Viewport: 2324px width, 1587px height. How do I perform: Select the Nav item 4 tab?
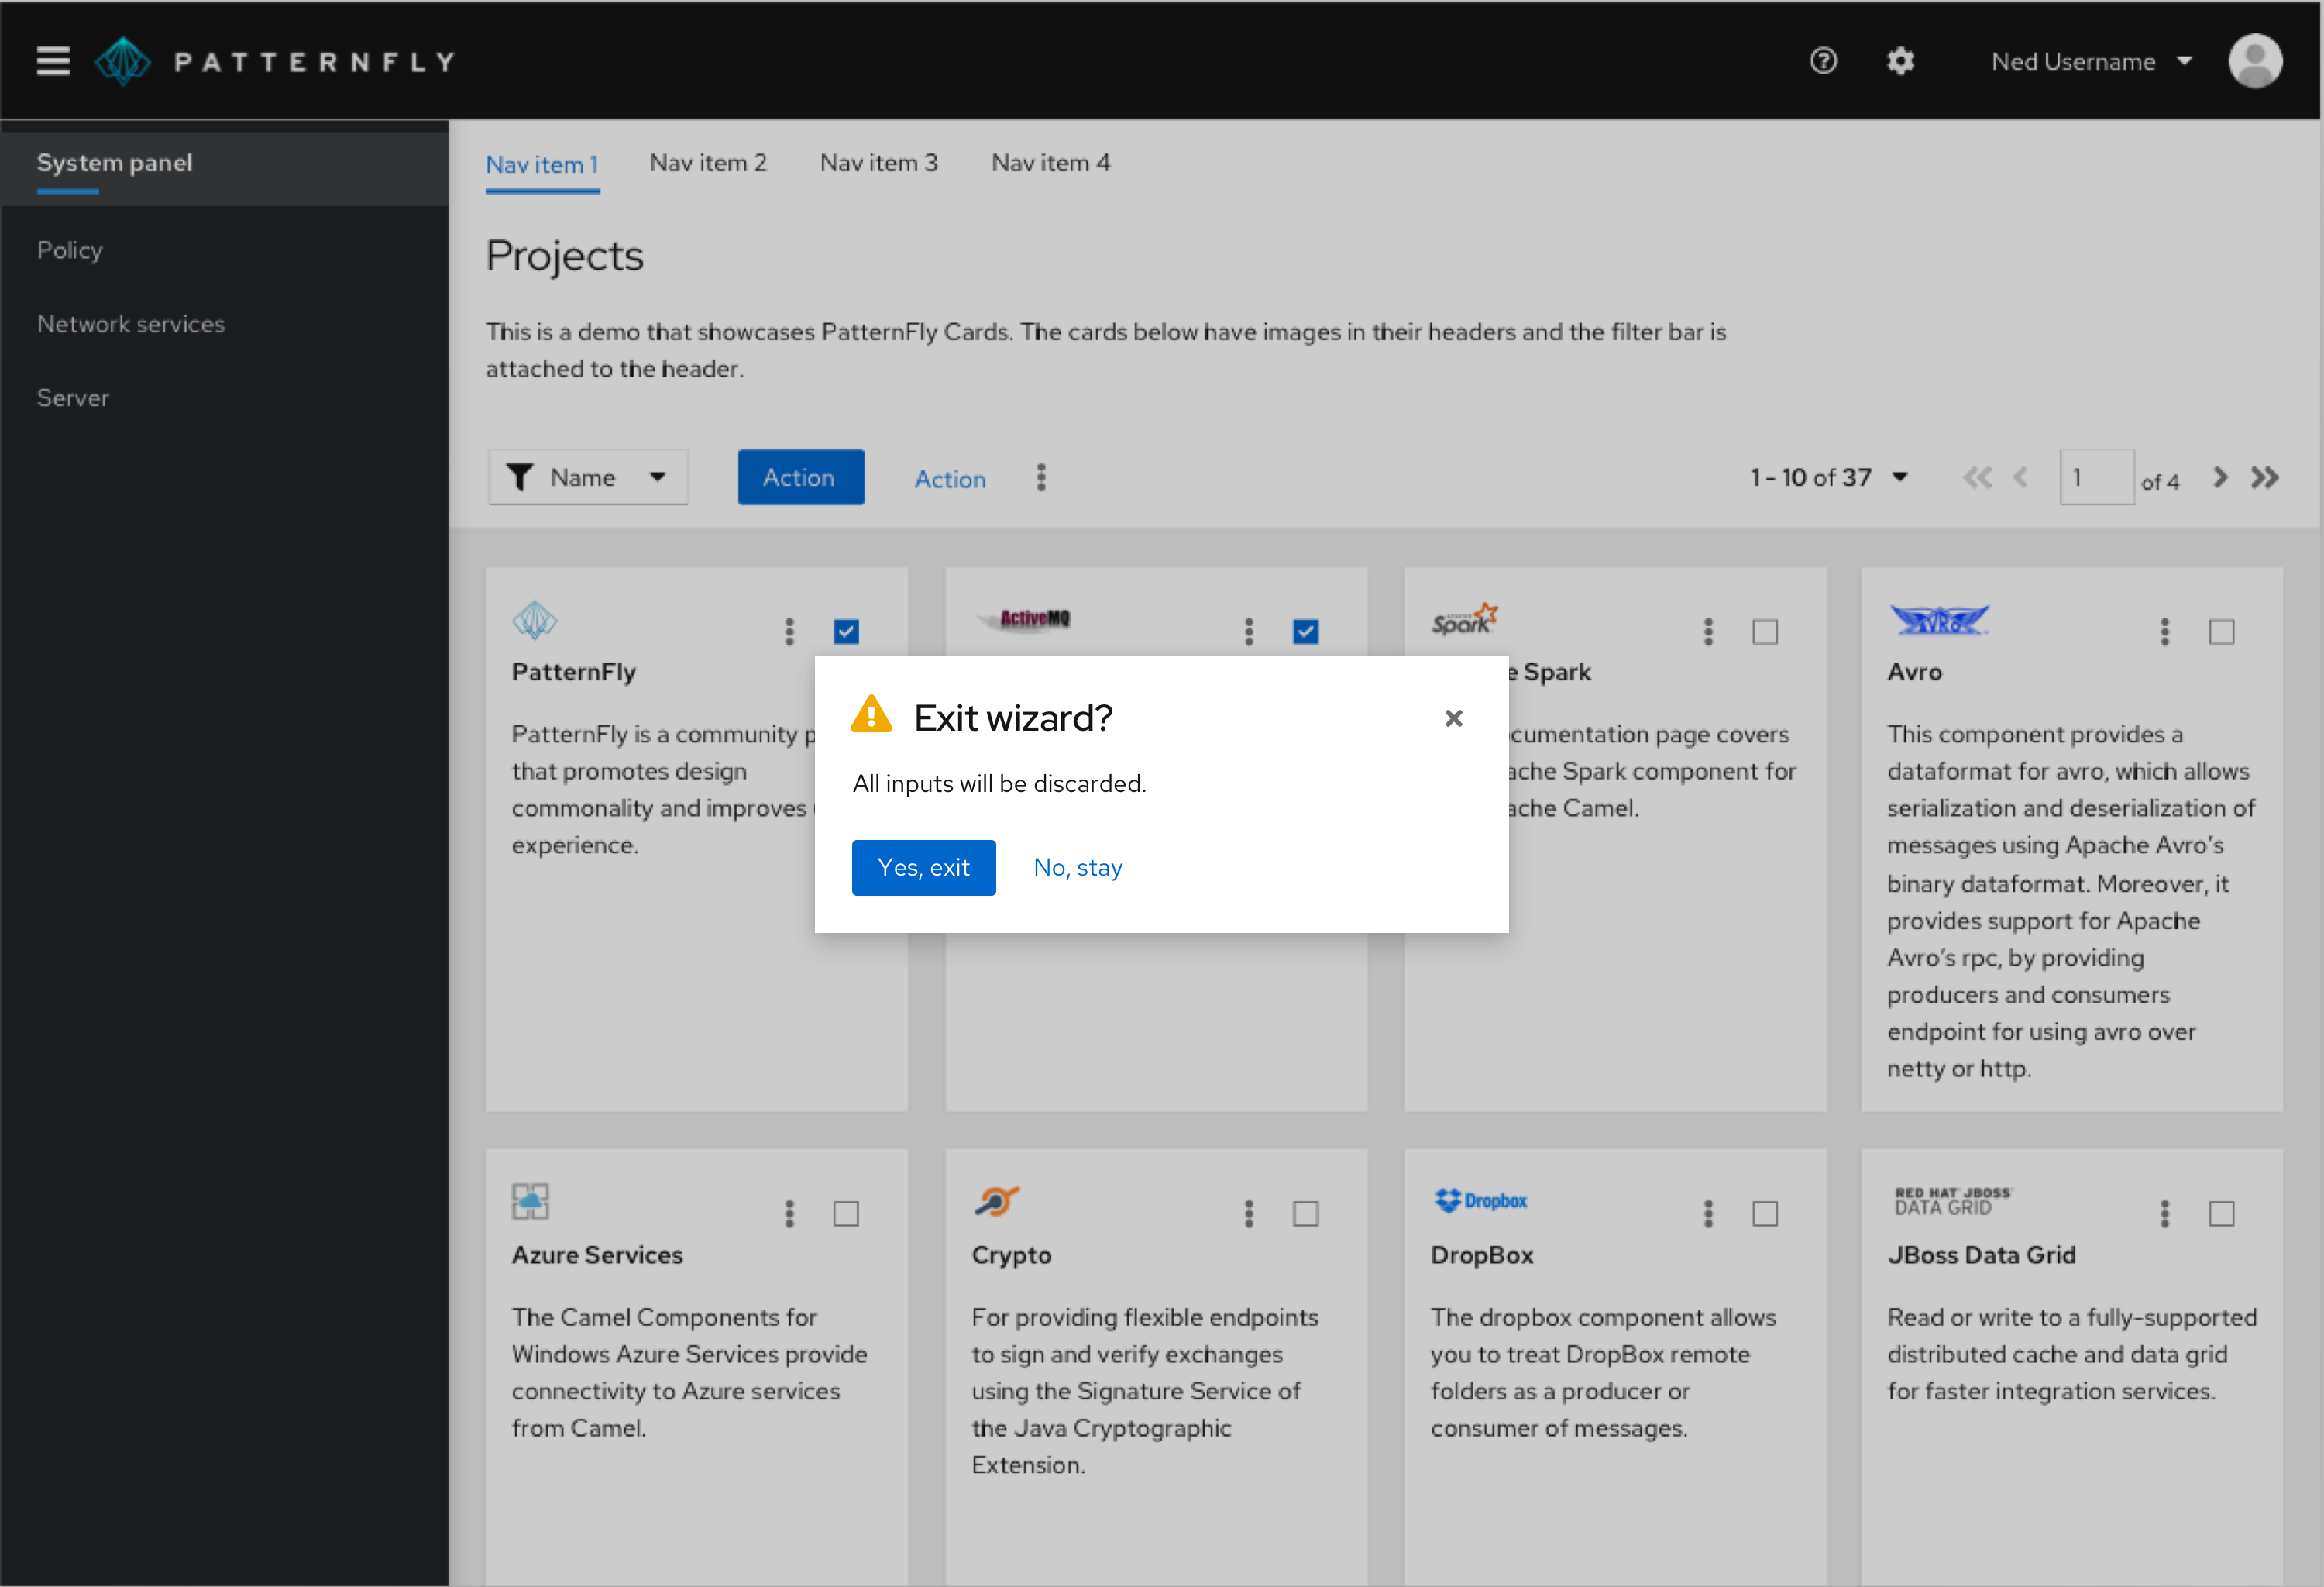point(1047,163)
